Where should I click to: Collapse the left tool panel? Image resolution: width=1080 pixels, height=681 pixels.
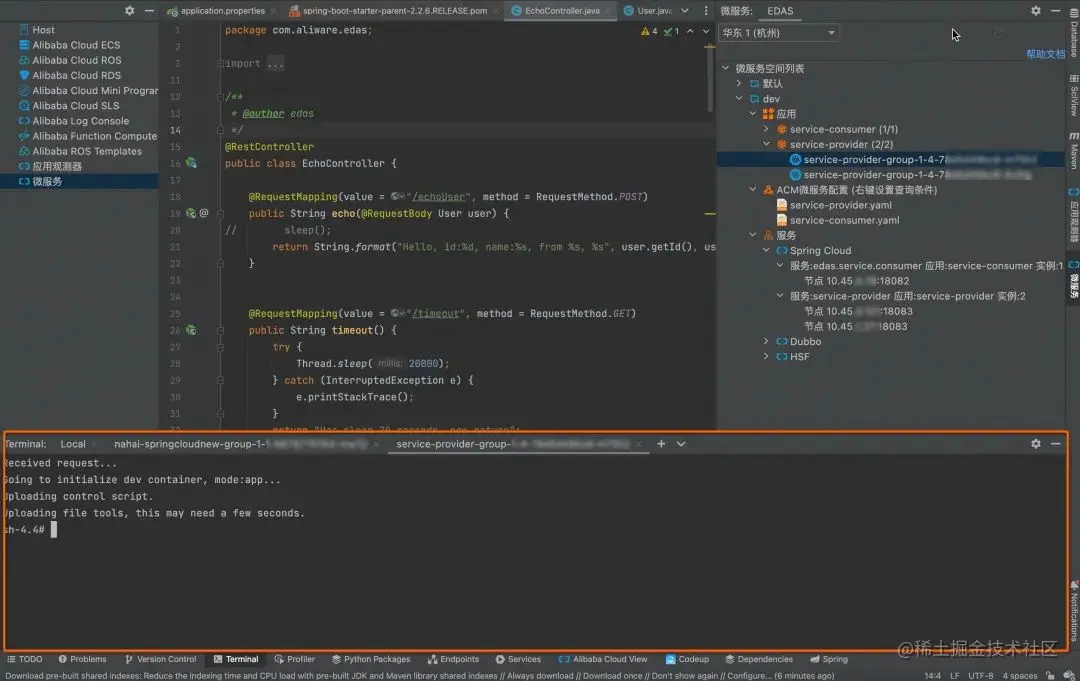[149, 10]
